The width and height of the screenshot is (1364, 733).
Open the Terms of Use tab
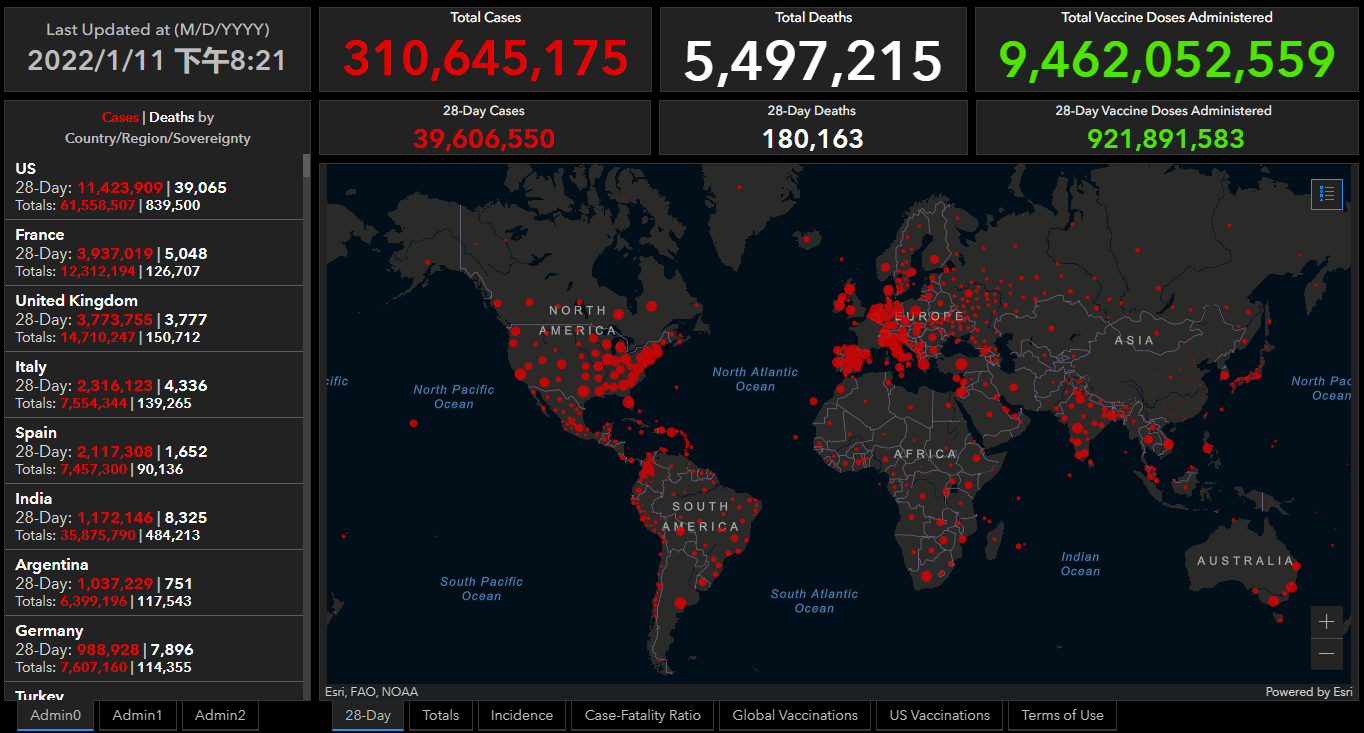pos(1062,715)
